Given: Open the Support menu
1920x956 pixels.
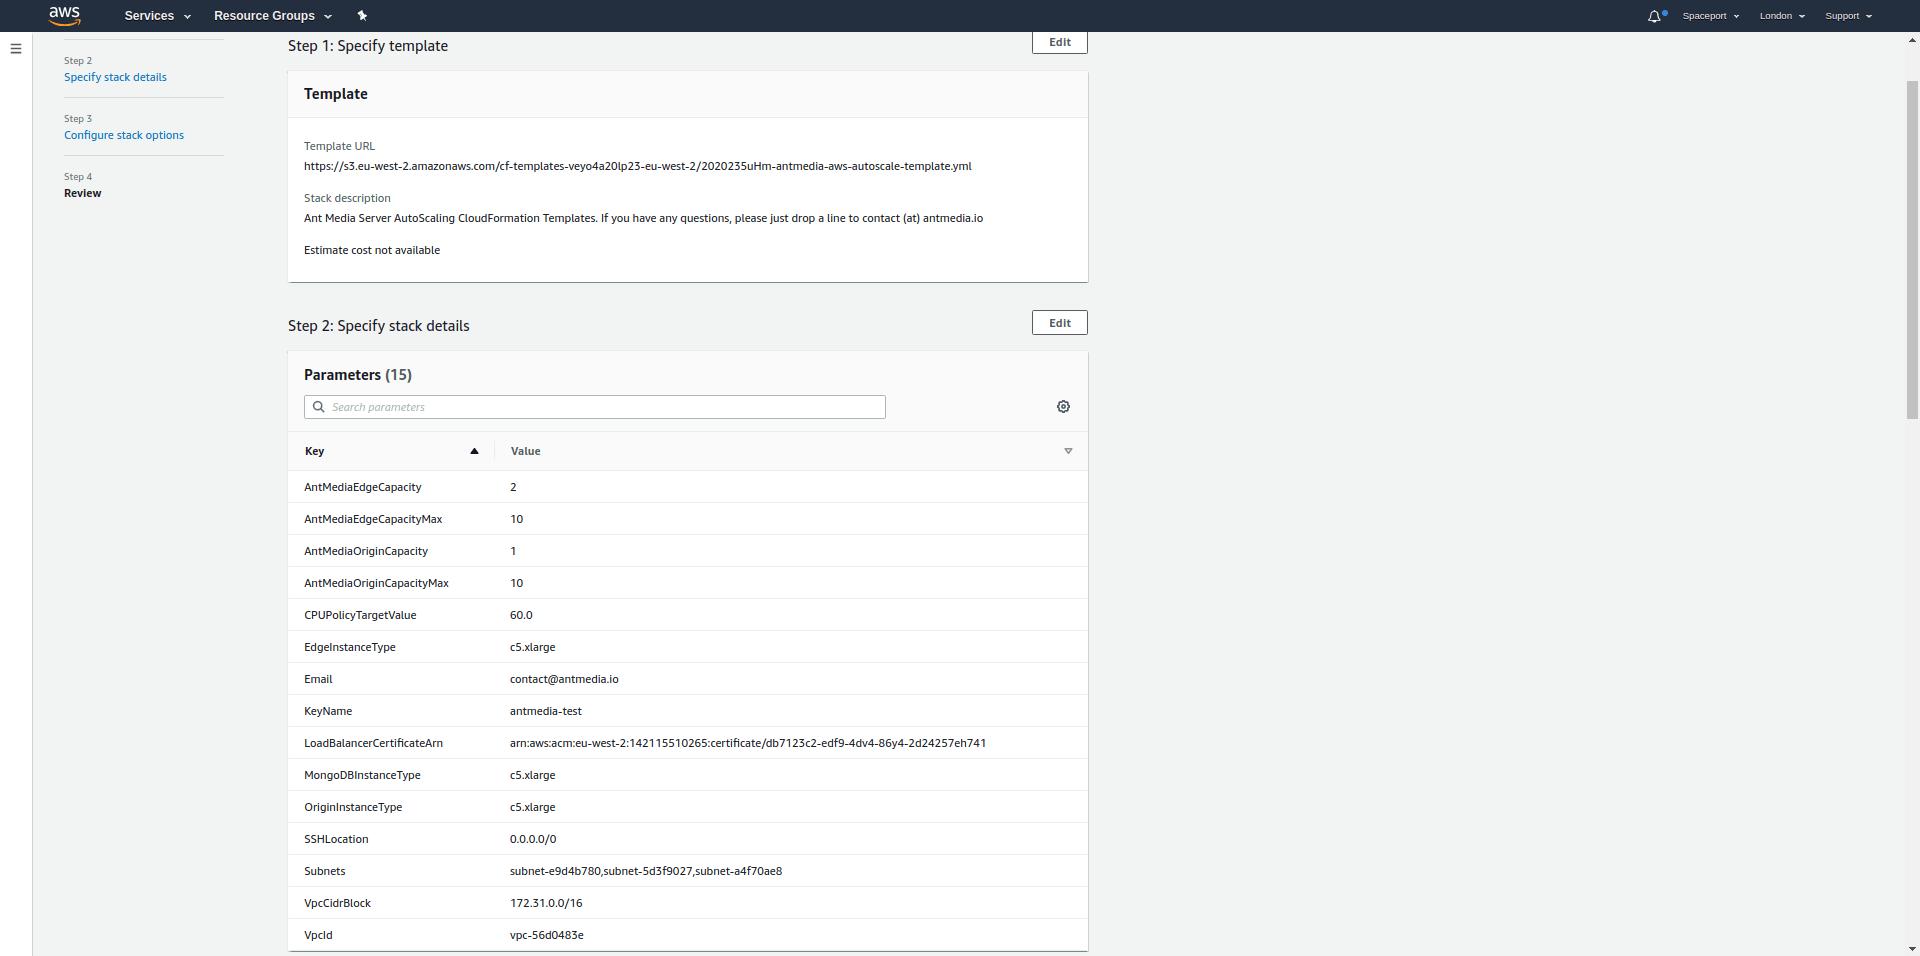Looking at the screenshot, I should click(x=1848, y=16).
